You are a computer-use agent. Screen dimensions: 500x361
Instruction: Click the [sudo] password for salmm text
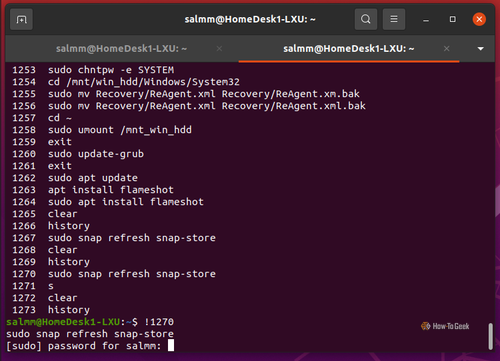coord(84,346)
